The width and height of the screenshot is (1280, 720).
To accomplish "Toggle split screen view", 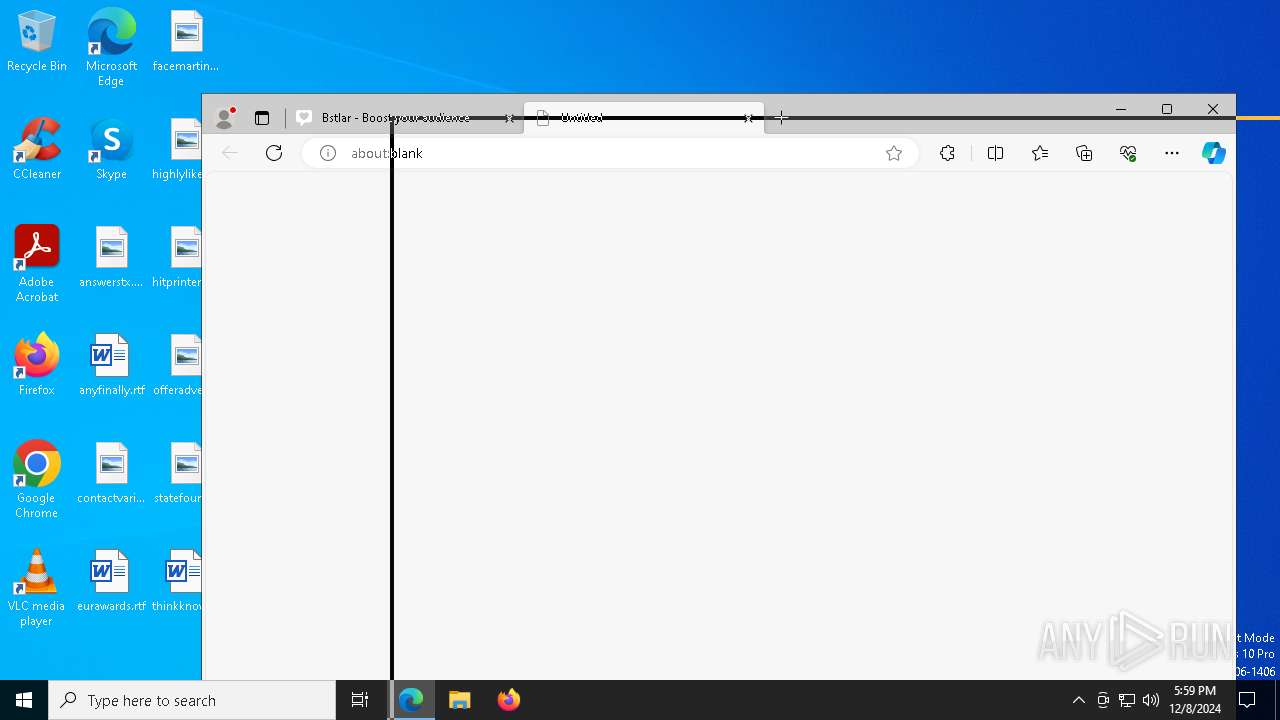I will [x=995, y=153].
